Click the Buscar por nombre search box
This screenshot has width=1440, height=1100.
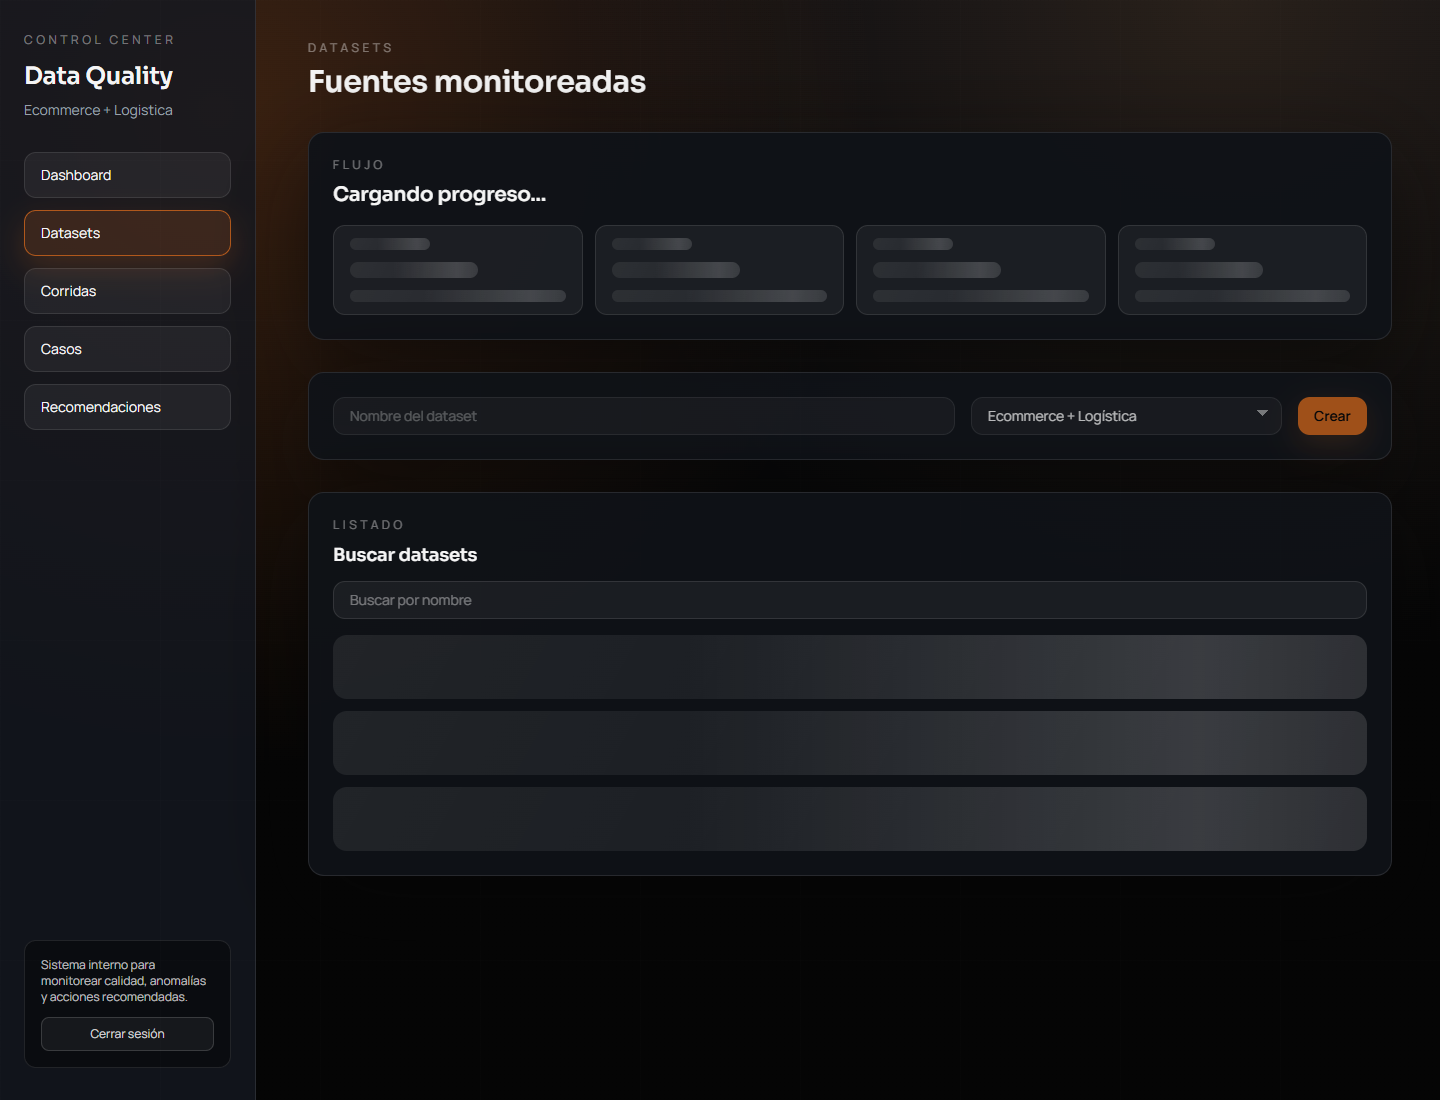(849, 600)
